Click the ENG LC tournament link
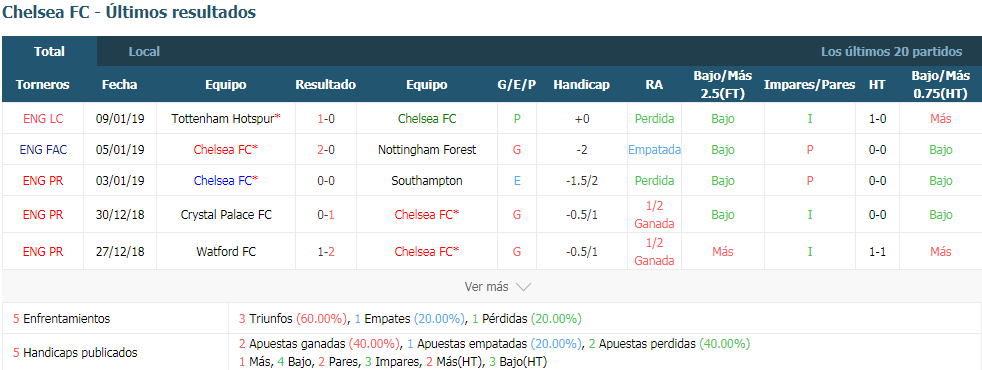Screen dimensions: 982x370 (x=43, y=118)
